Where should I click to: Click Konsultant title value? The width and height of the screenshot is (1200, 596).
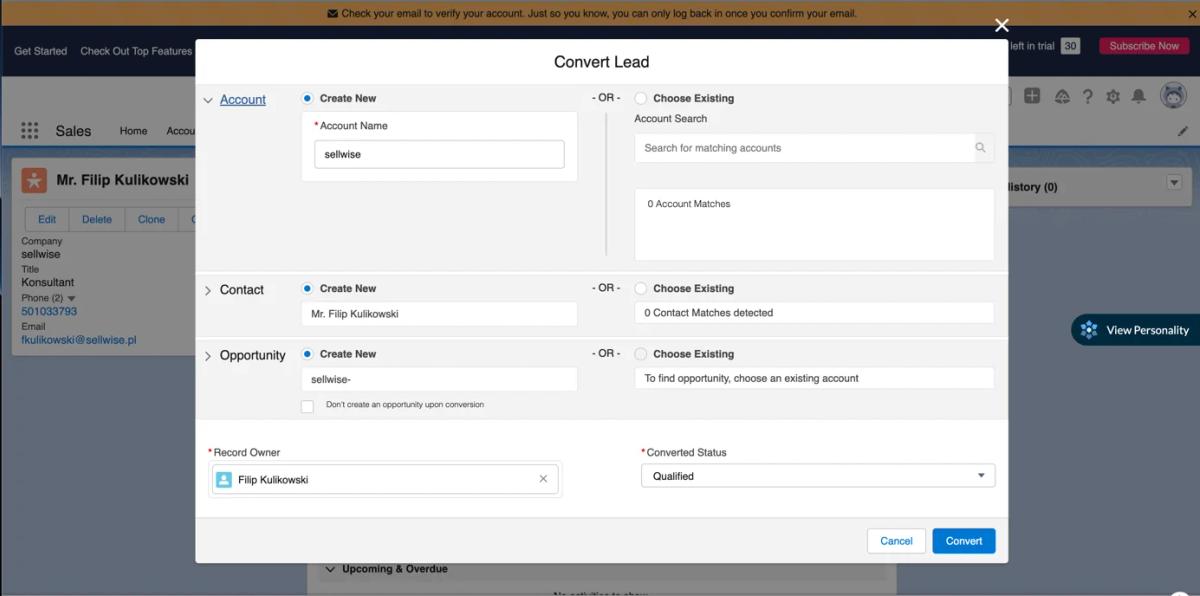(48, 283)
